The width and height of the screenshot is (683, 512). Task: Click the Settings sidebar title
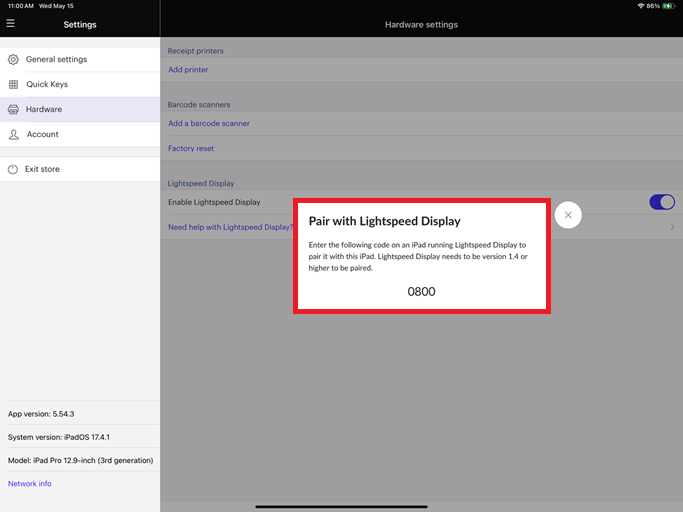click(80, 25)
